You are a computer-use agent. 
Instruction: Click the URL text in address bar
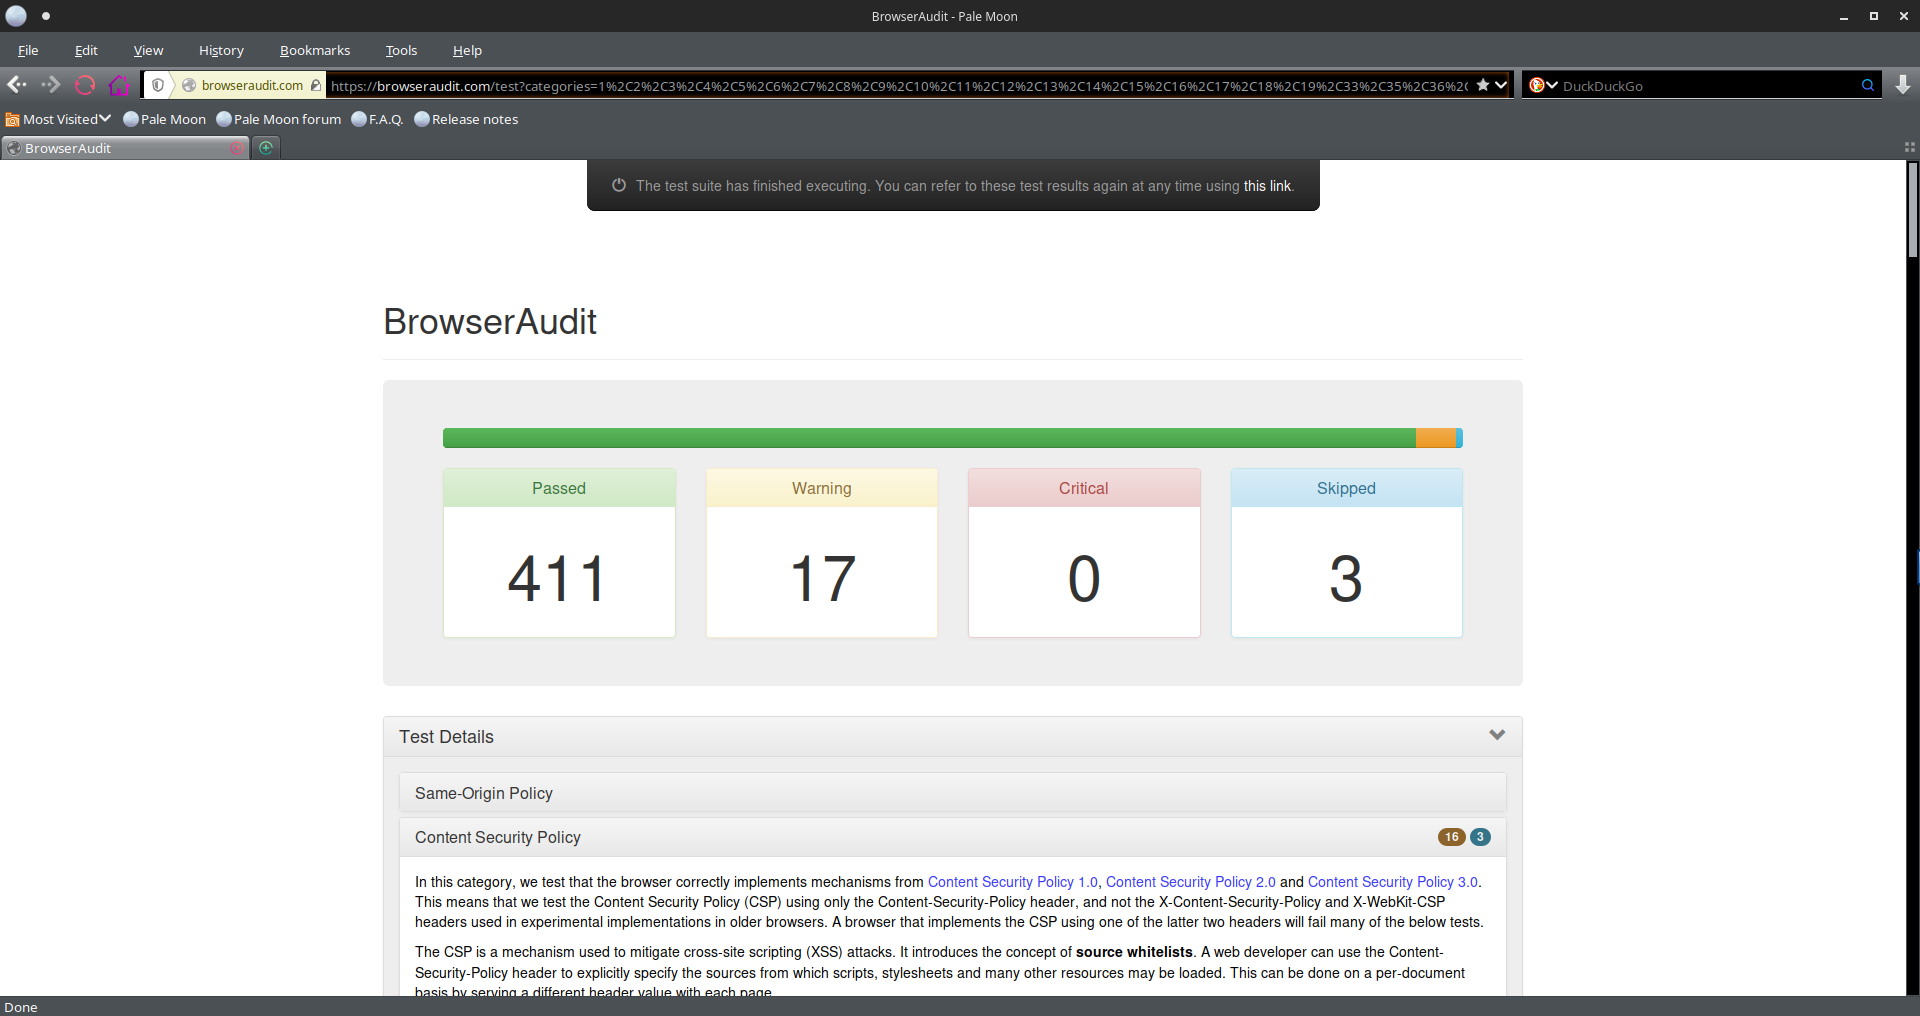click(900, 86)
